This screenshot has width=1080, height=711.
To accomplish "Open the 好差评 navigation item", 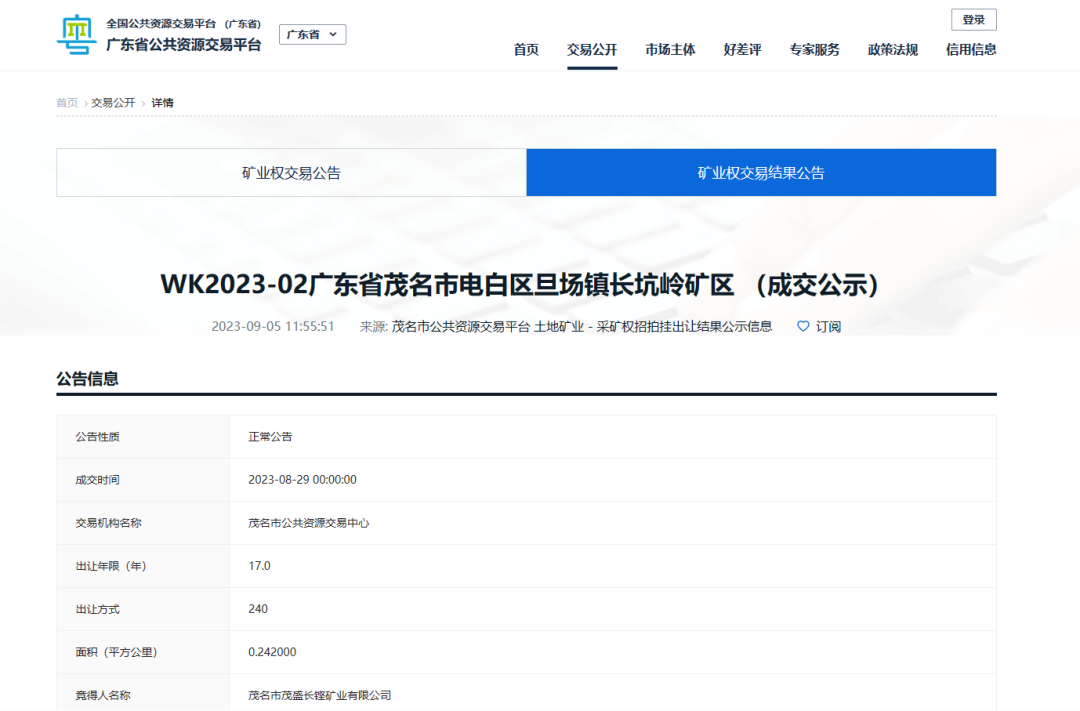I will [x=742, y=50].
